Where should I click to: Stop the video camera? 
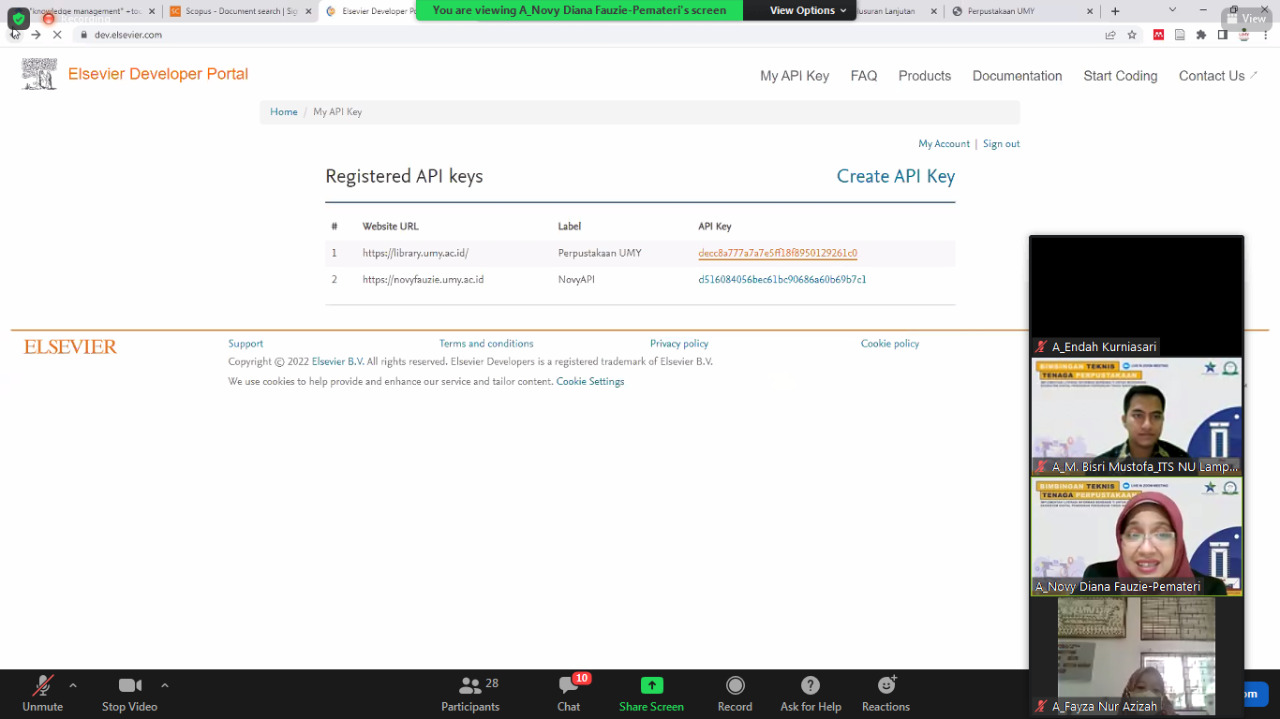[x=129, y=693]
